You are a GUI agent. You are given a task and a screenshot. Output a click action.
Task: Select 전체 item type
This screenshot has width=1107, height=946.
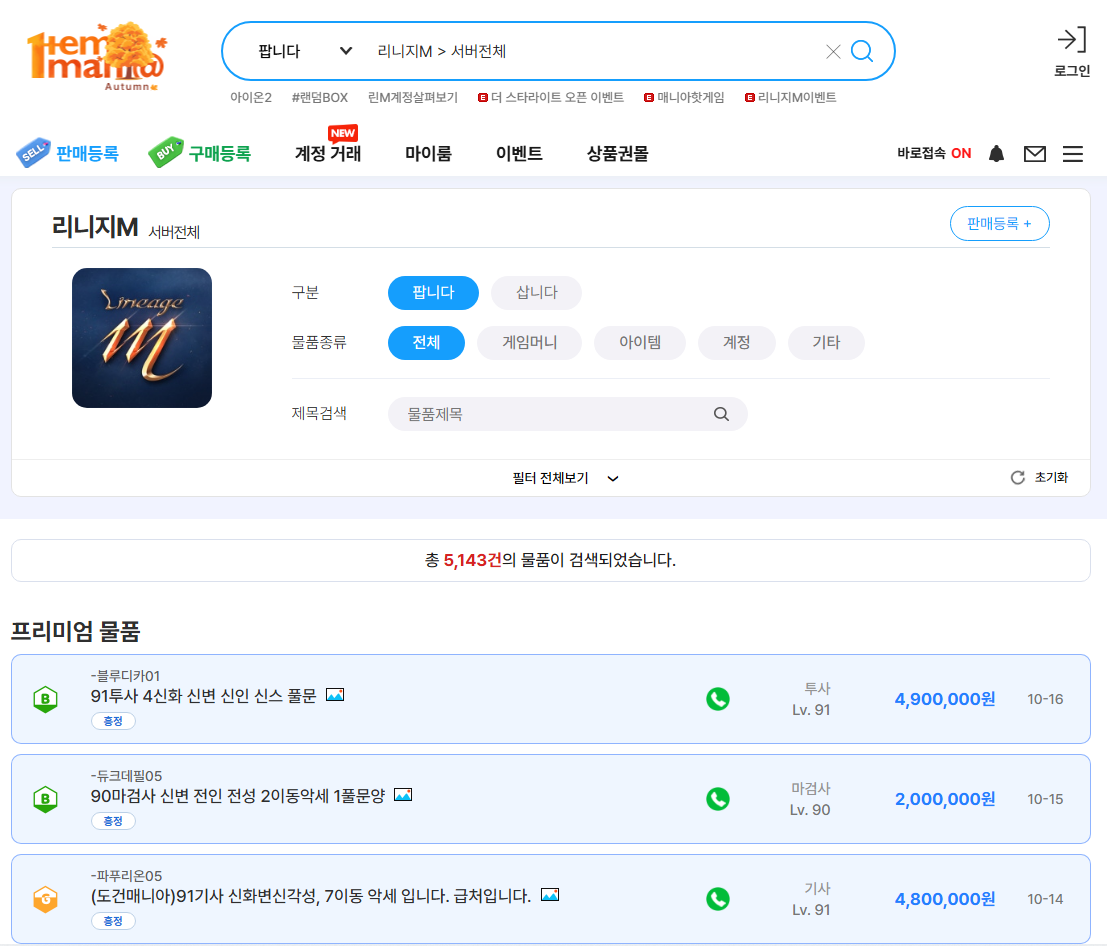(x=426, y=342)
